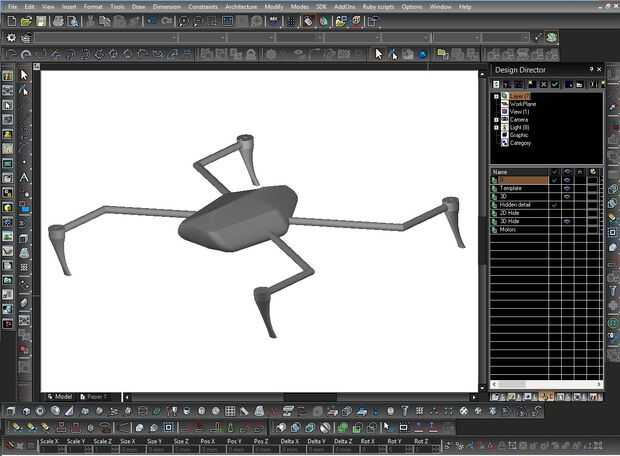Select the arrow Select tool in left toolbar
Viewport: 620px width, 456px height.
pyautogui.click(x=25, y=75)
